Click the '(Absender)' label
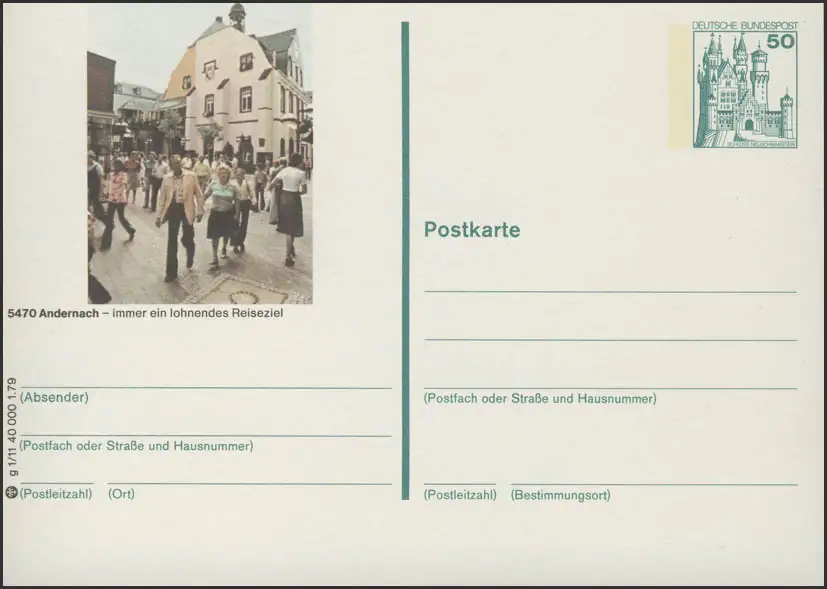Image resolution: width=827 pixels, height=589 pixels. tap(54, 397)
